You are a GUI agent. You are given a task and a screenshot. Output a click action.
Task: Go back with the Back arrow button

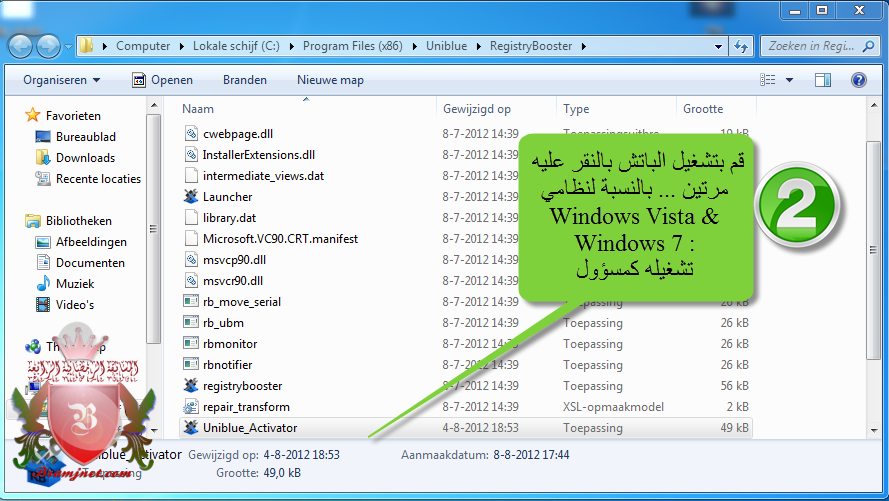[x=20, y=46]
